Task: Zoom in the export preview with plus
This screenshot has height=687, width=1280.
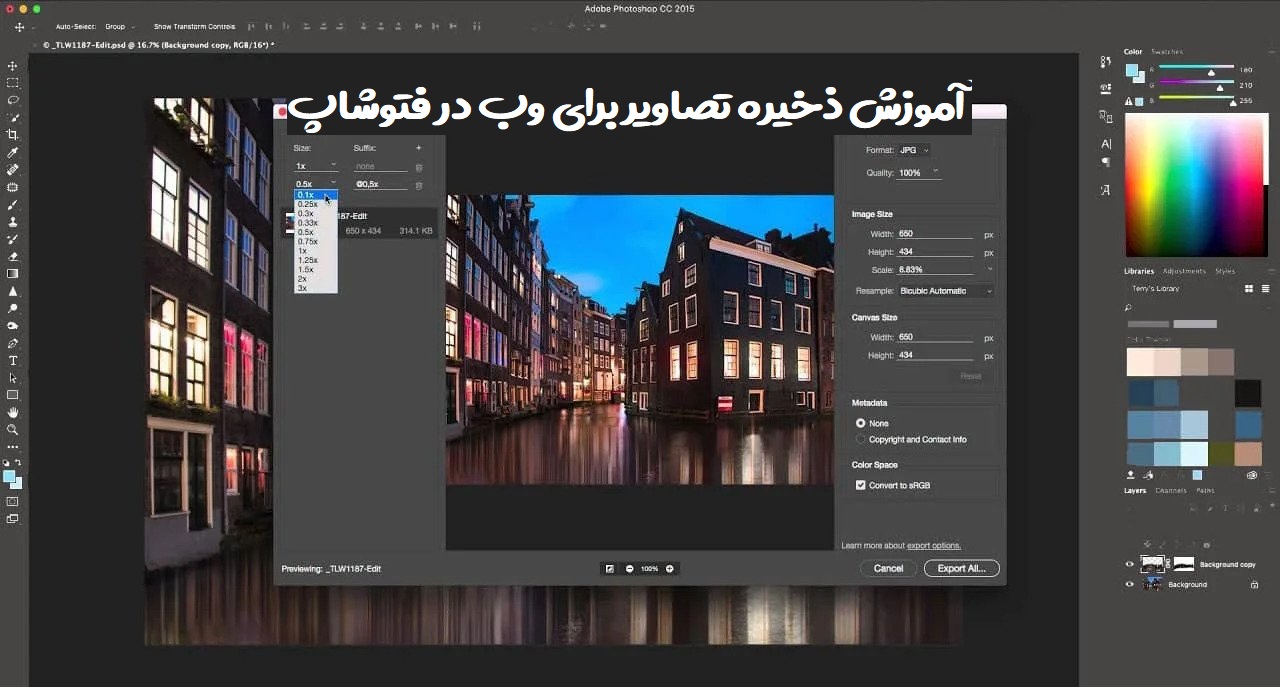Action: point(669,569)
